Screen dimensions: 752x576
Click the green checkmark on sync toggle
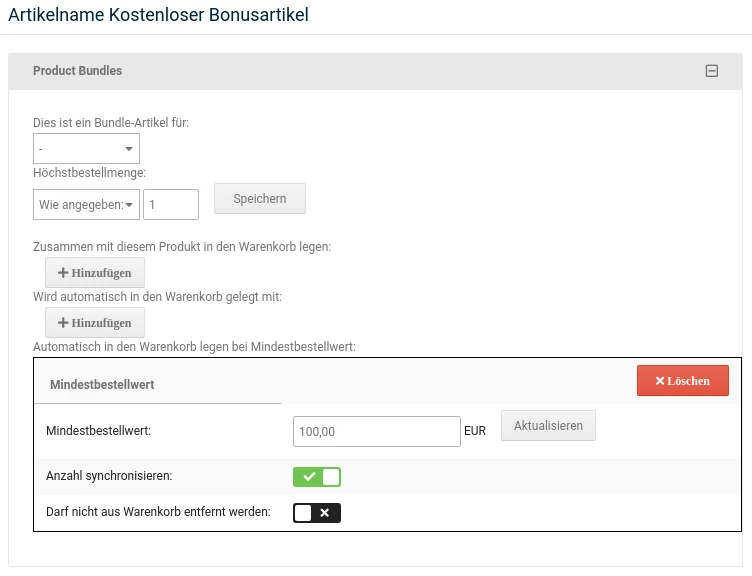[x=309, y=477]
